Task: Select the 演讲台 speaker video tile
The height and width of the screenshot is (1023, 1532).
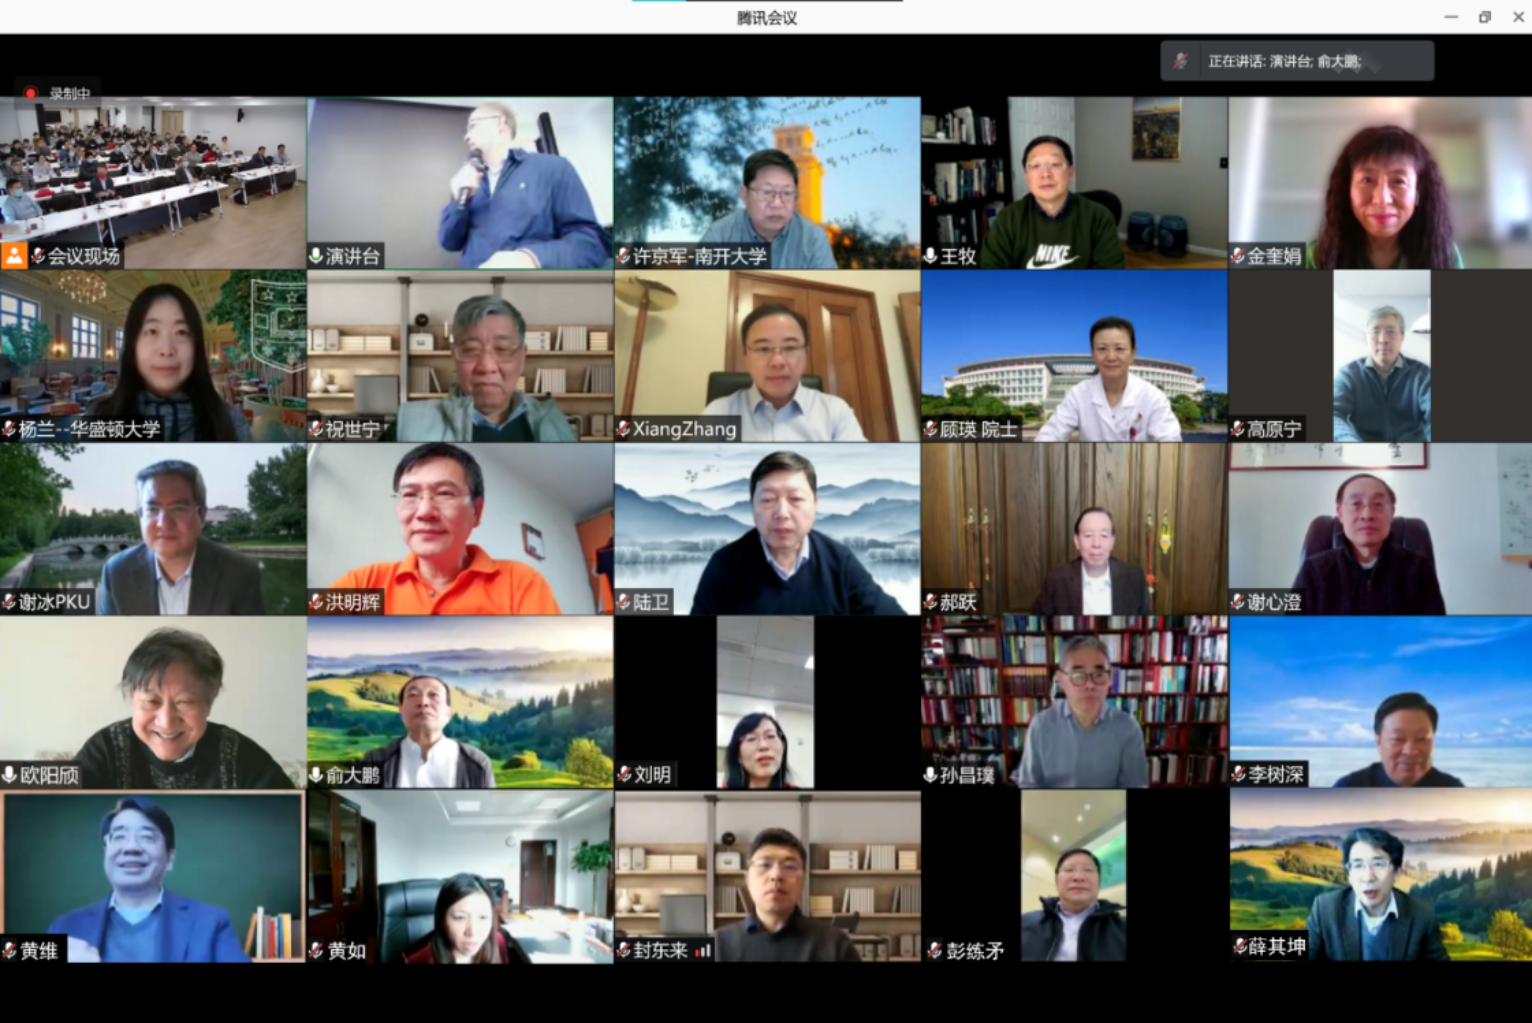Action: click(460, 183)
